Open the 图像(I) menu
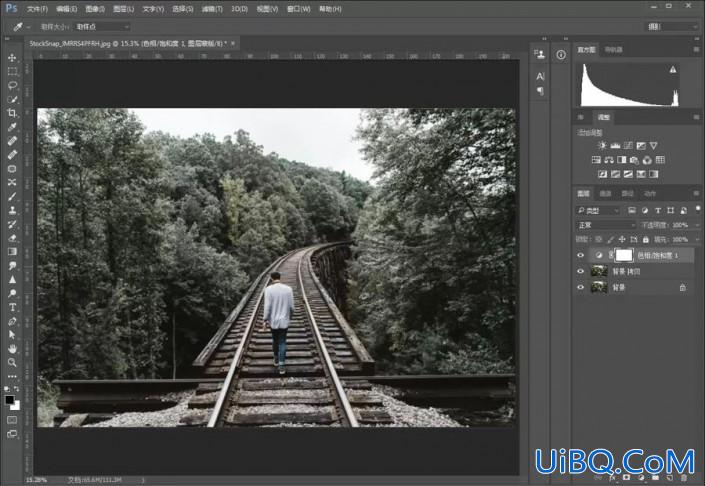Viewport: 705px width, 486px height. 95,9
